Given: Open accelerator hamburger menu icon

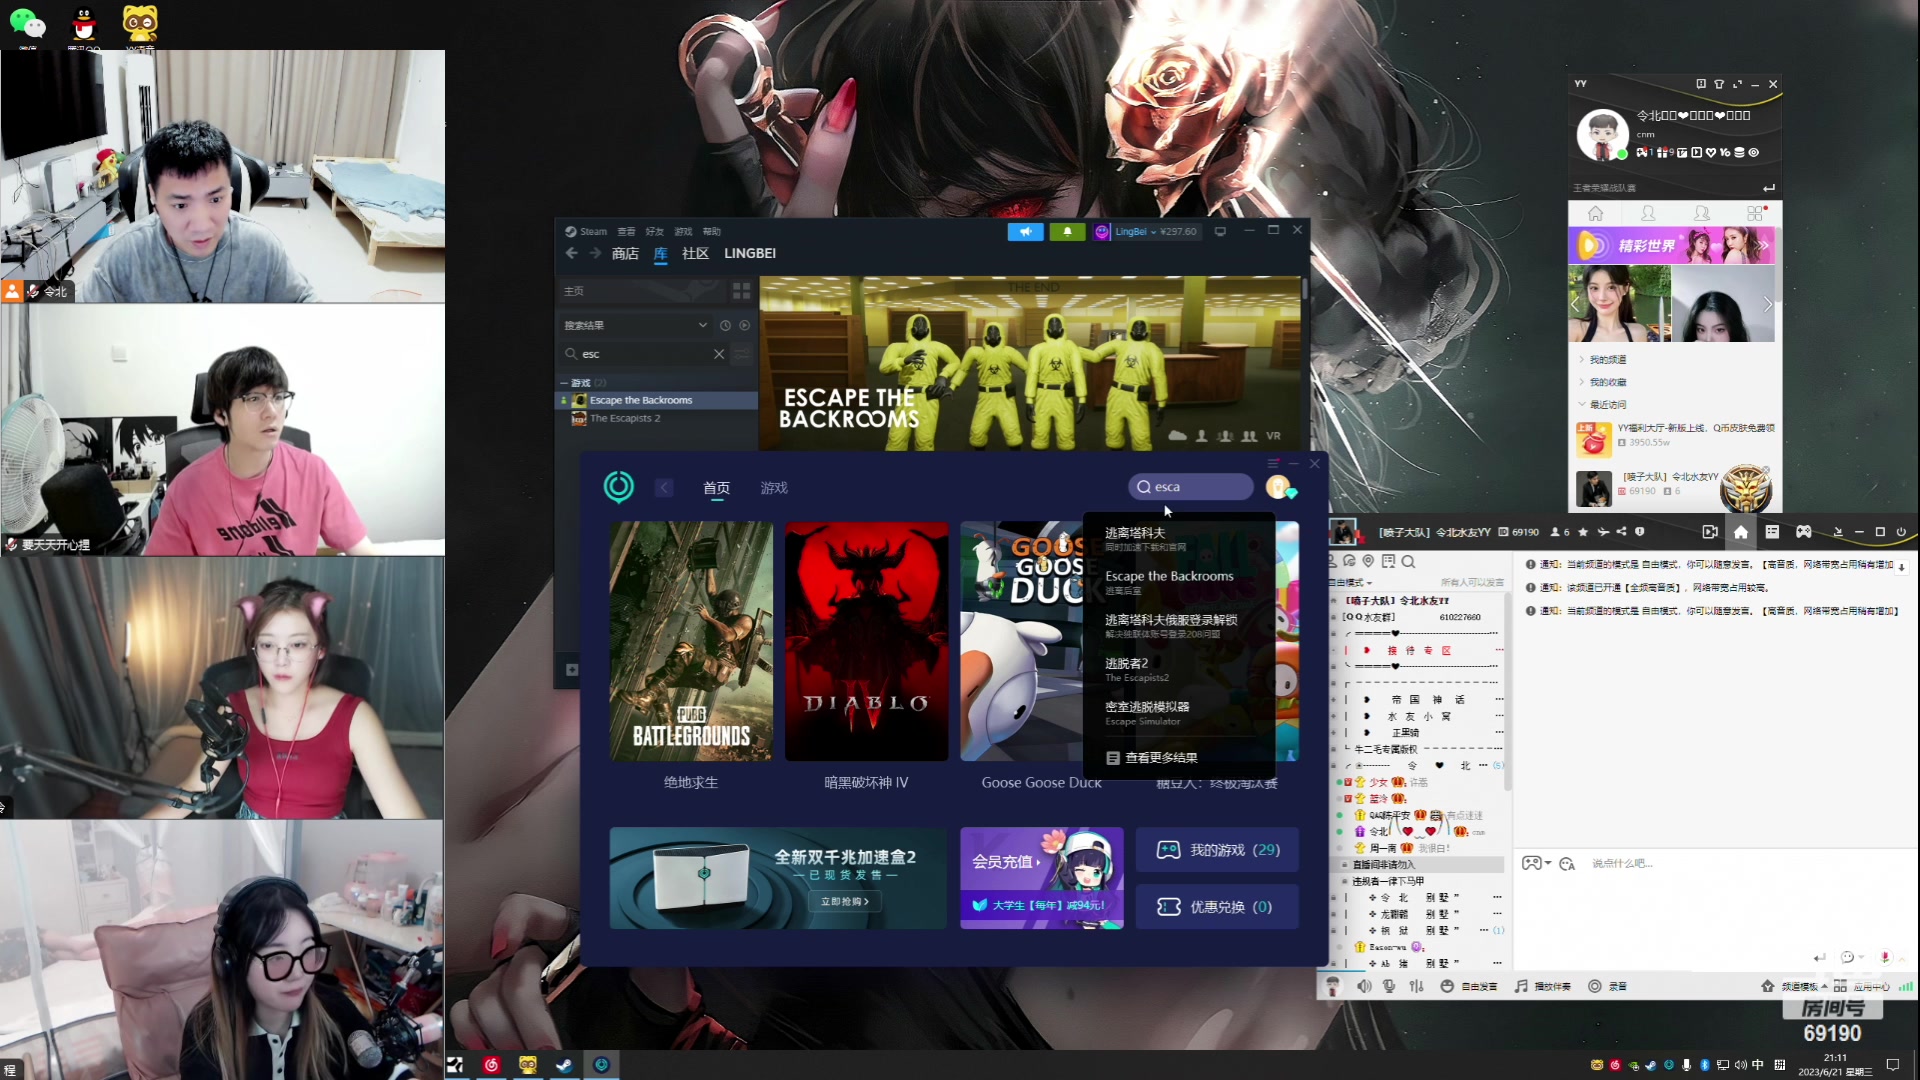Looking at the screenshot, I should click(x=1273, y=463).
